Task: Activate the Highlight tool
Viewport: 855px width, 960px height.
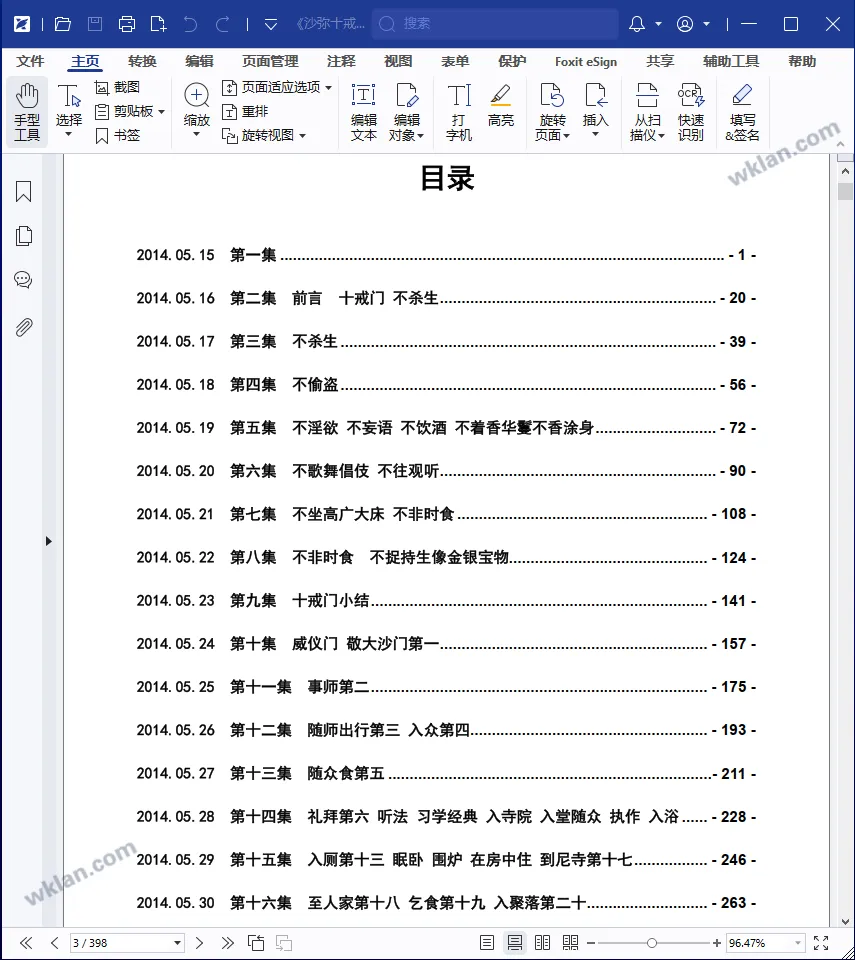Action: [x=500, y=105]
